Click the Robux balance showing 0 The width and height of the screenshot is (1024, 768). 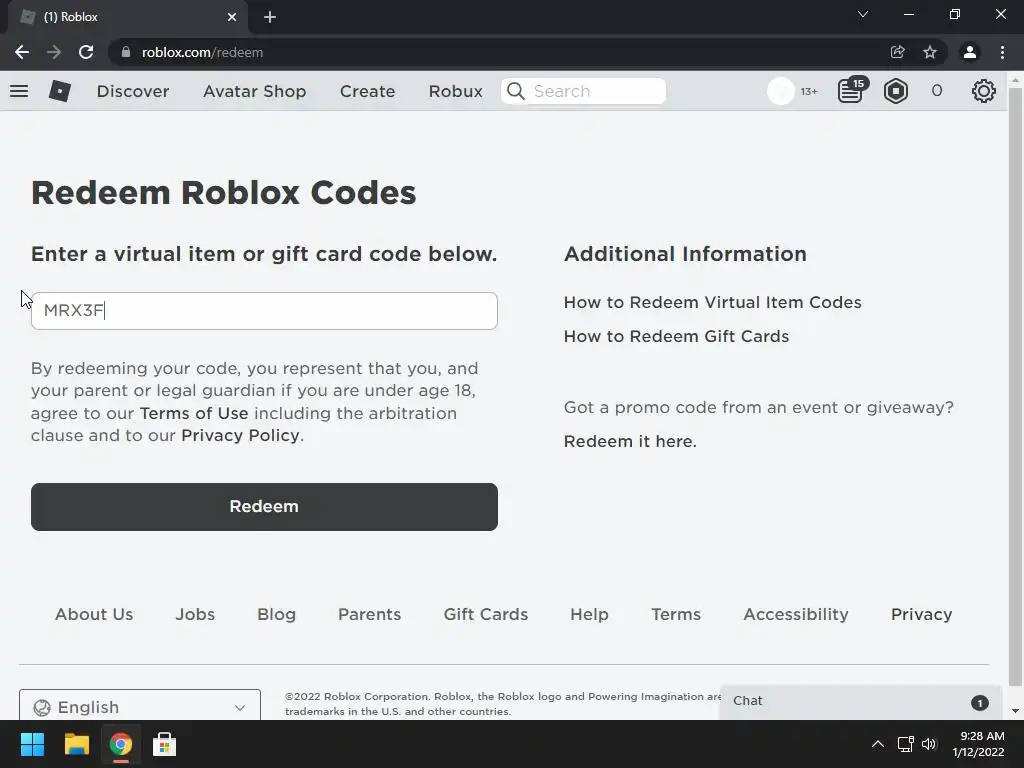937,91
